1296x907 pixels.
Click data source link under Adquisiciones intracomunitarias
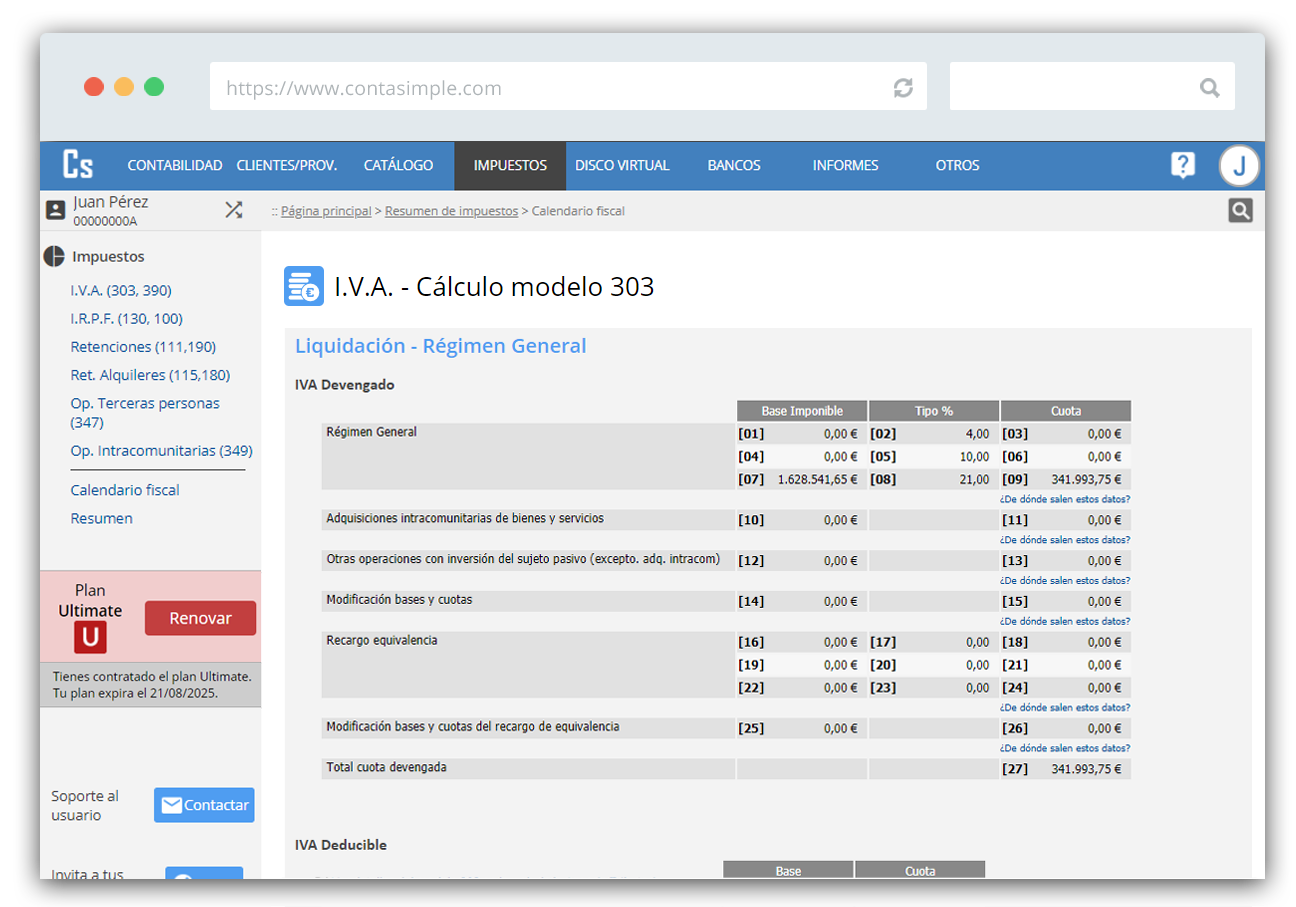point(1065,540)
